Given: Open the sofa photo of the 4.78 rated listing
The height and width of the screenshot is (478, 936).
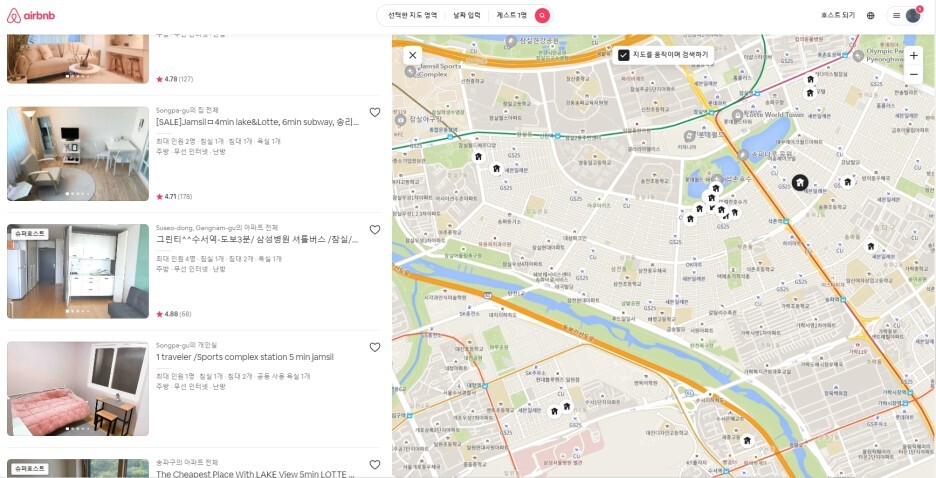Looking at the screenshot, I should click(x=78, y=58).
